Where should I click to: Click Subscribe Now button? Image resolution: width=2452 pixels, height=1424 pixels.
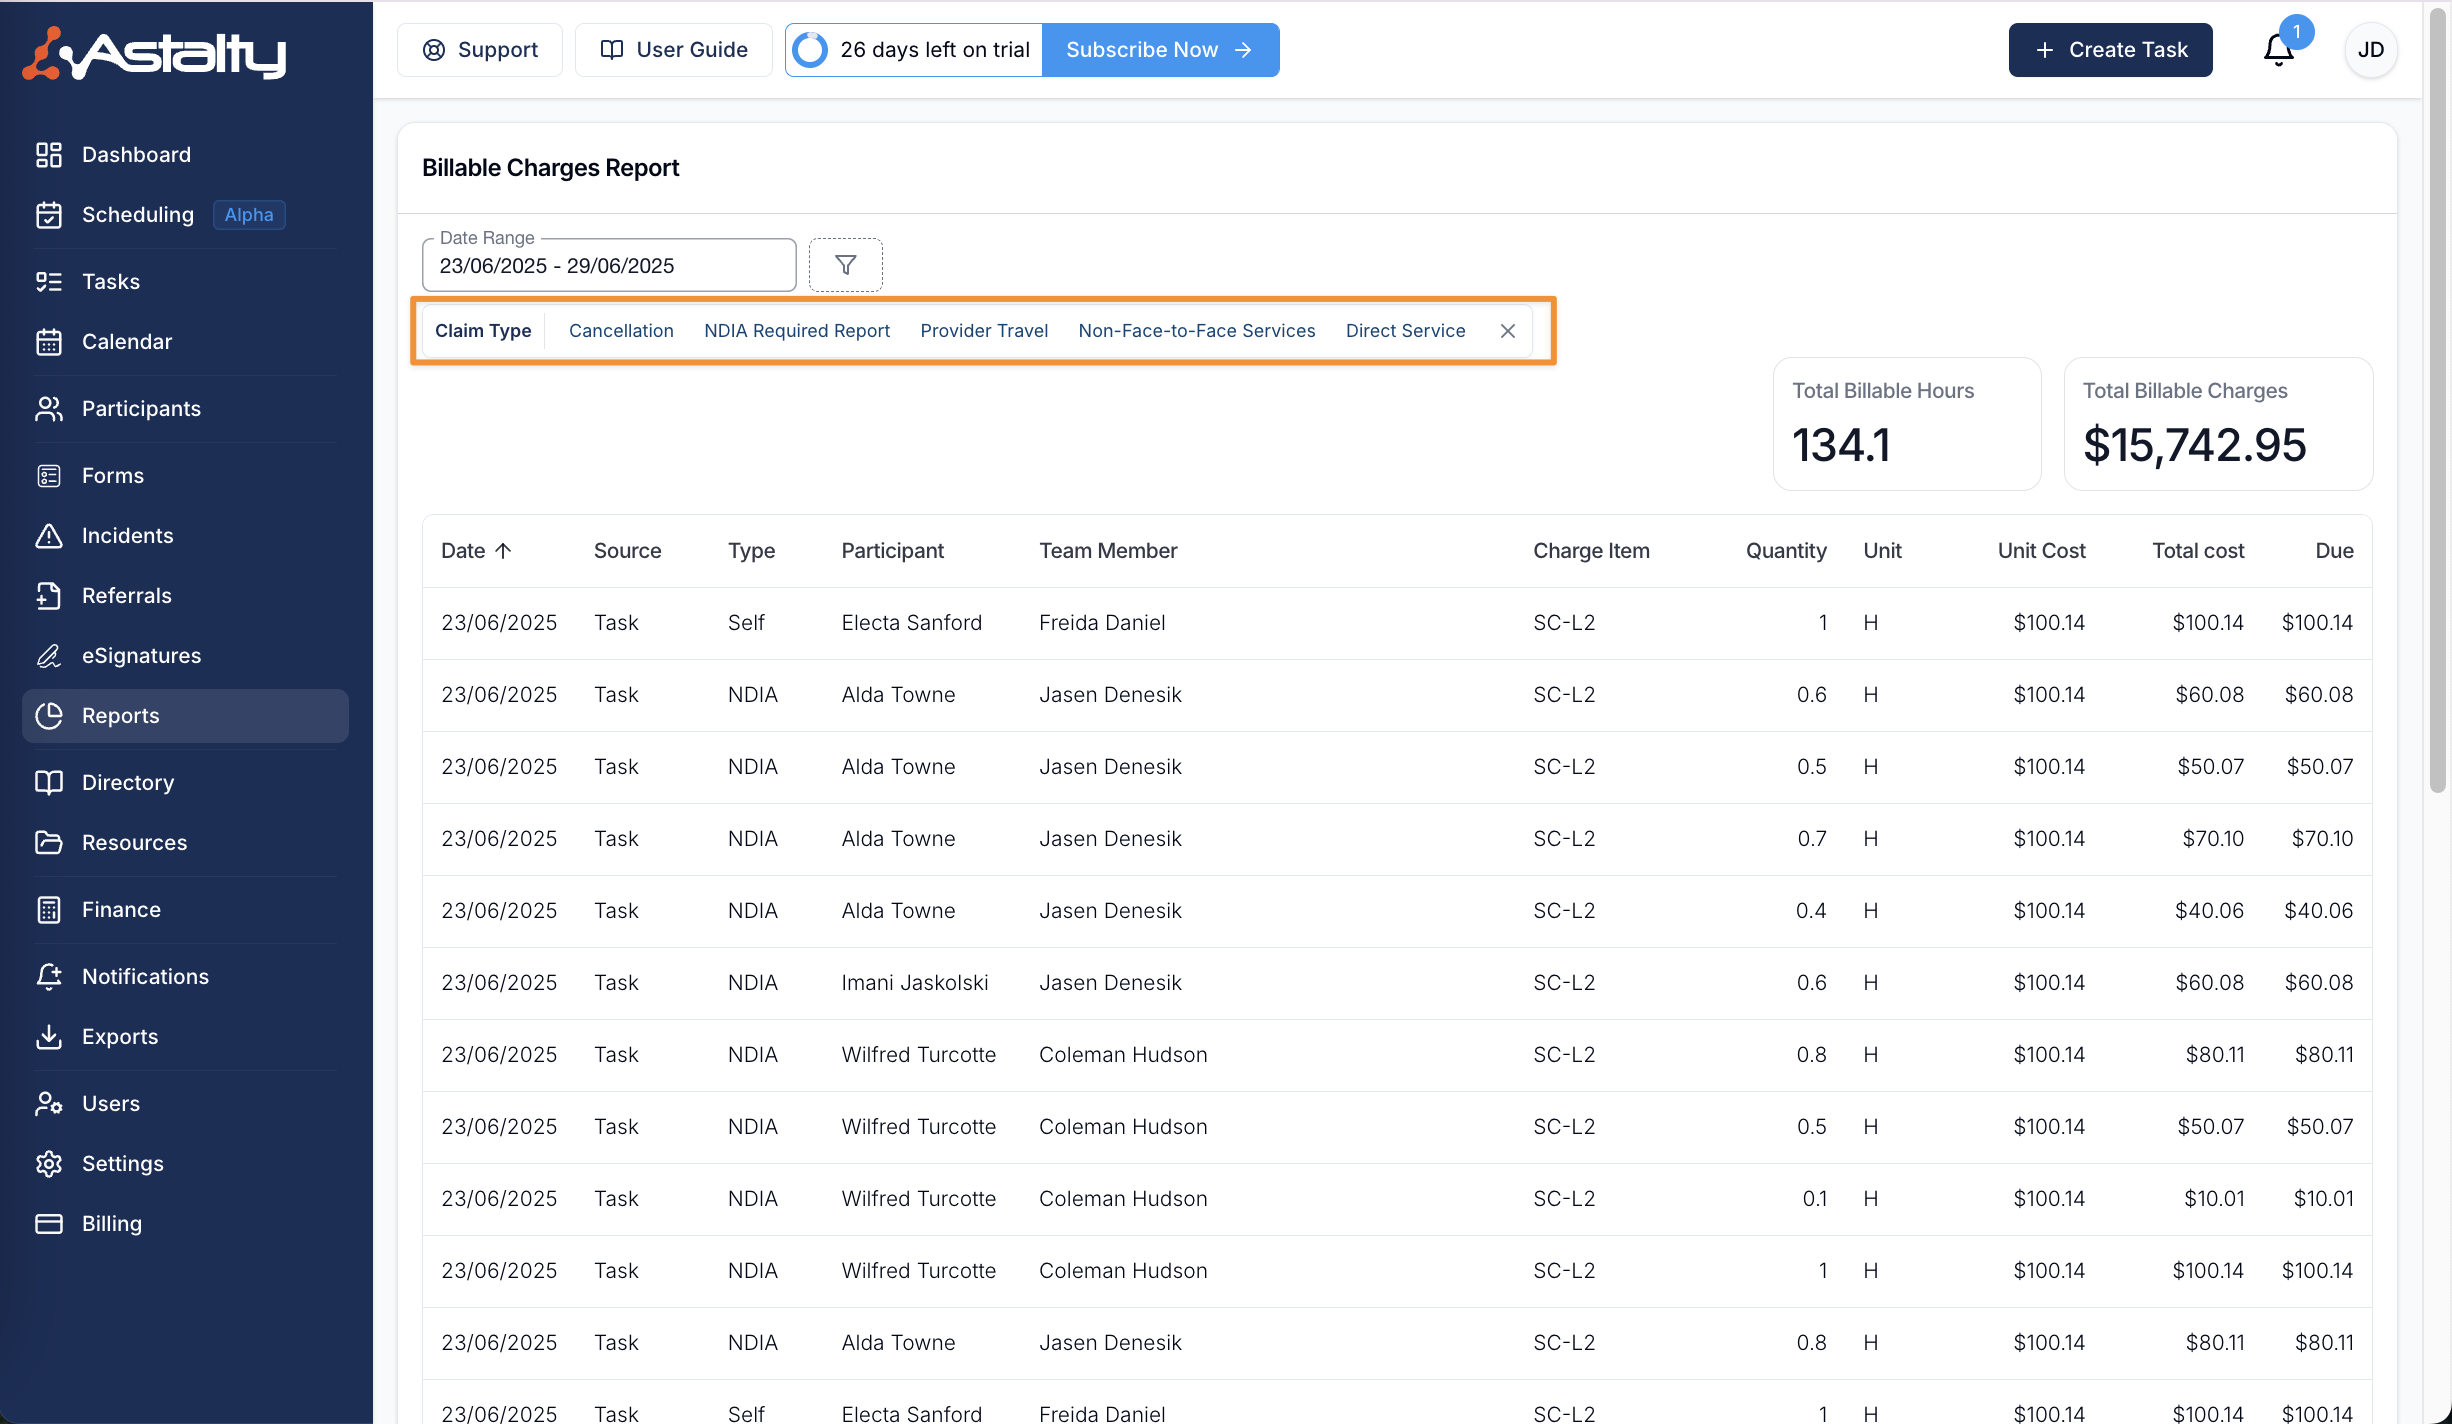(1160, 50)
